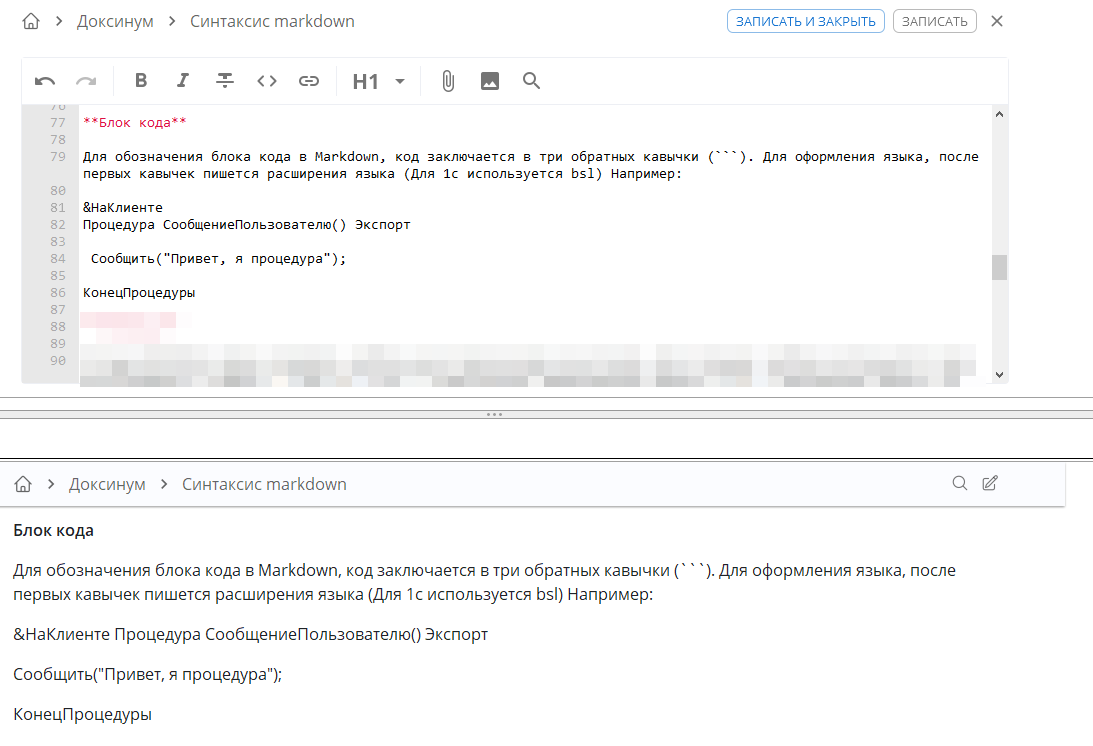Insert a hyperlink with the link icon
1093x746 pixels.
point(309,81)
